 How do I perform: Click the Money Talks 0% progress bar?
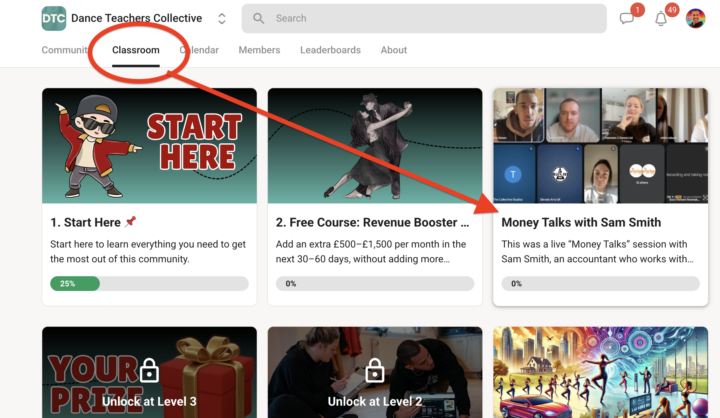coord(601,283)
